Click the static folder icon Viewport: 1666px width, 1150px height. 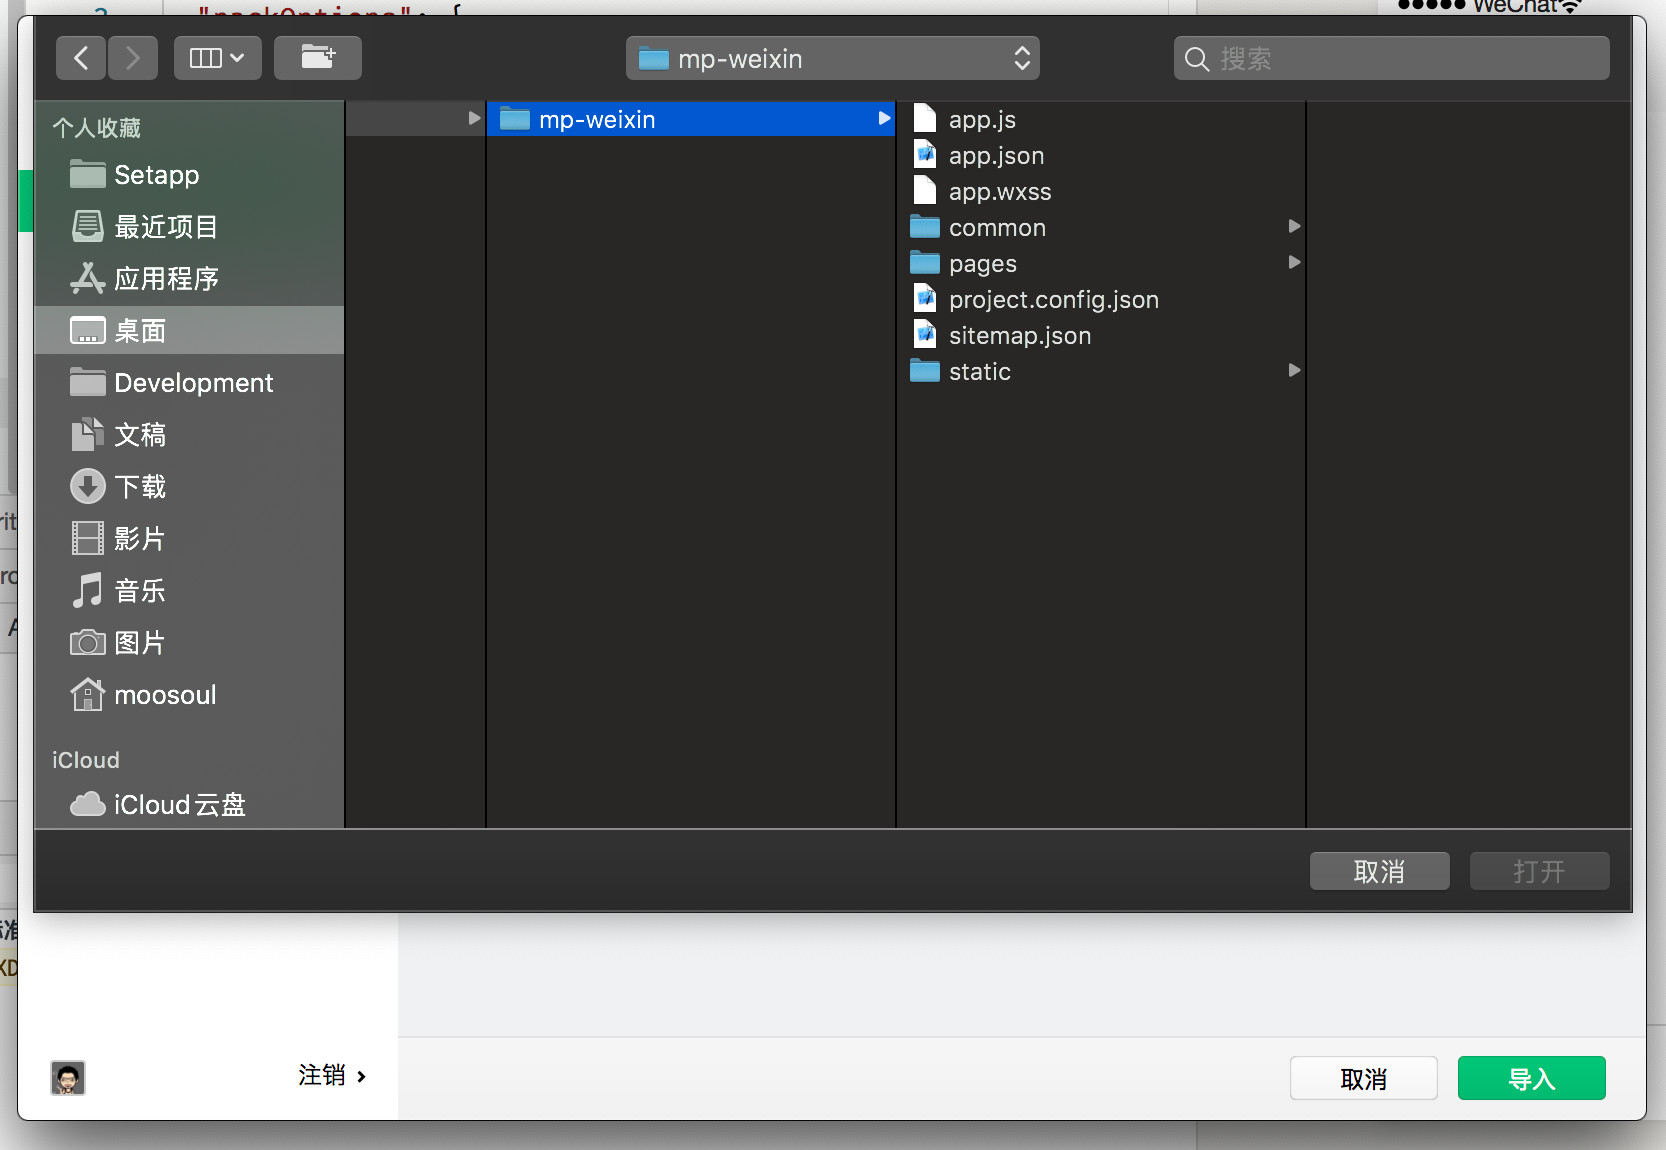coord(925,371)
